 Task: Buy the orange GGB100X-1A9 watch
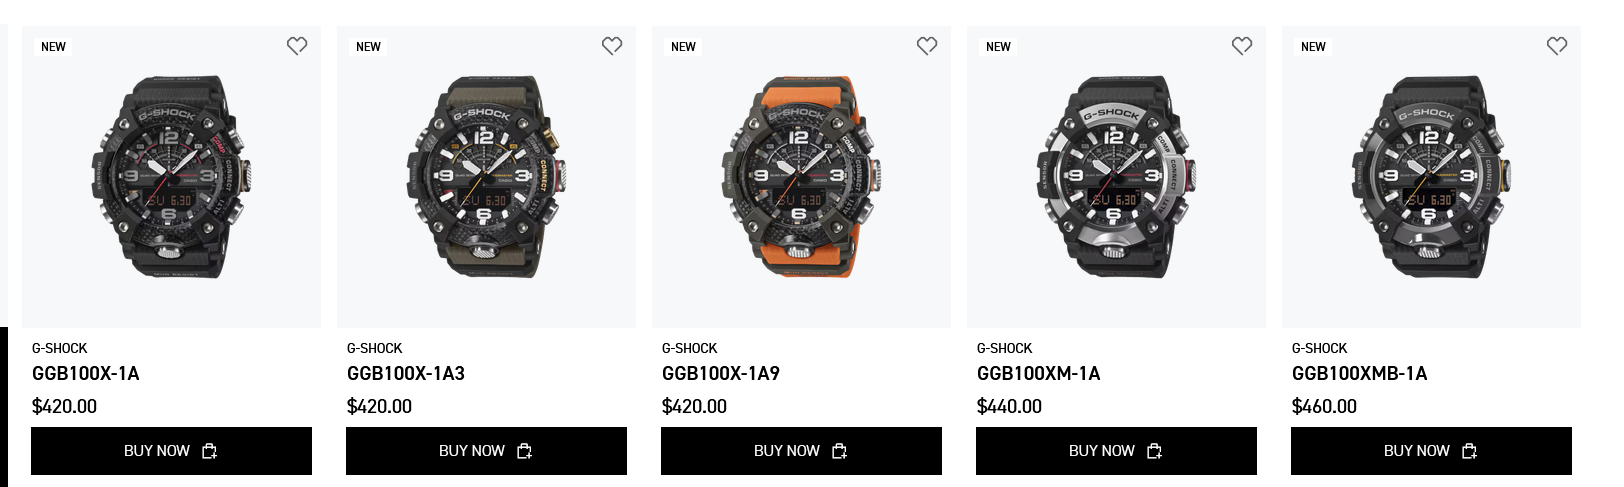[x=801, y=451]
